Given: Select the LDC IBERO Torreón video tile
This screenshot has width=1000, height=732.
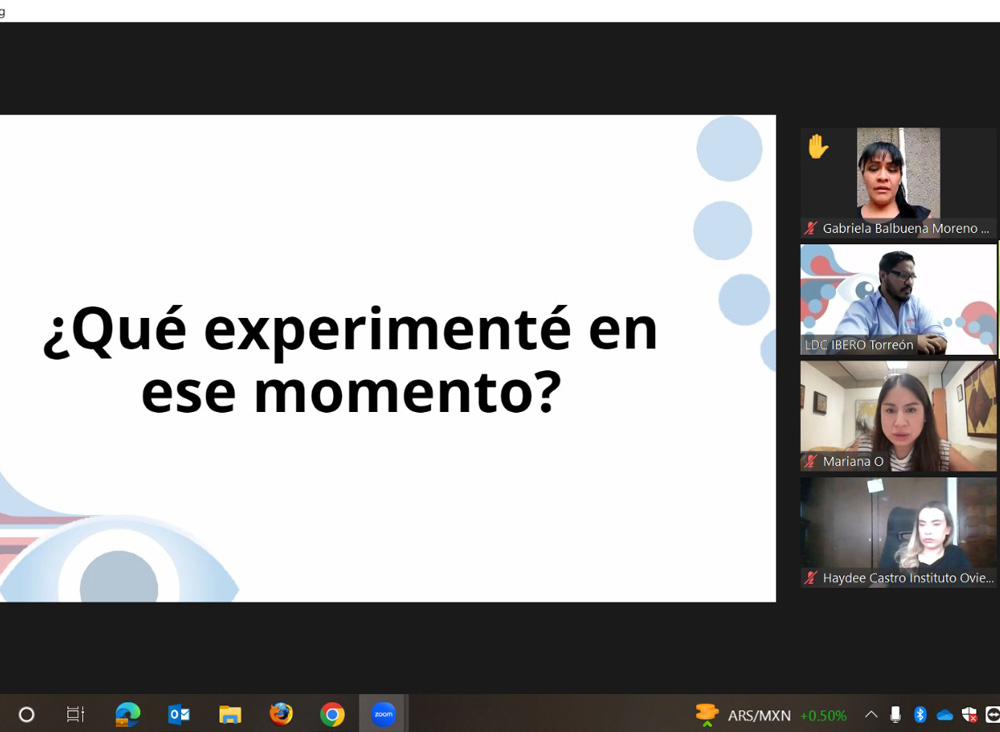Looking at the screenshot, I should point(898,299).
